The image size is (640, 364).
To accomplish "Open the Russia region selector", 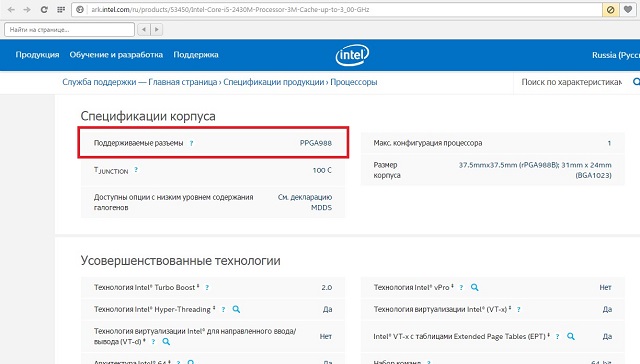I will [616, 55].
